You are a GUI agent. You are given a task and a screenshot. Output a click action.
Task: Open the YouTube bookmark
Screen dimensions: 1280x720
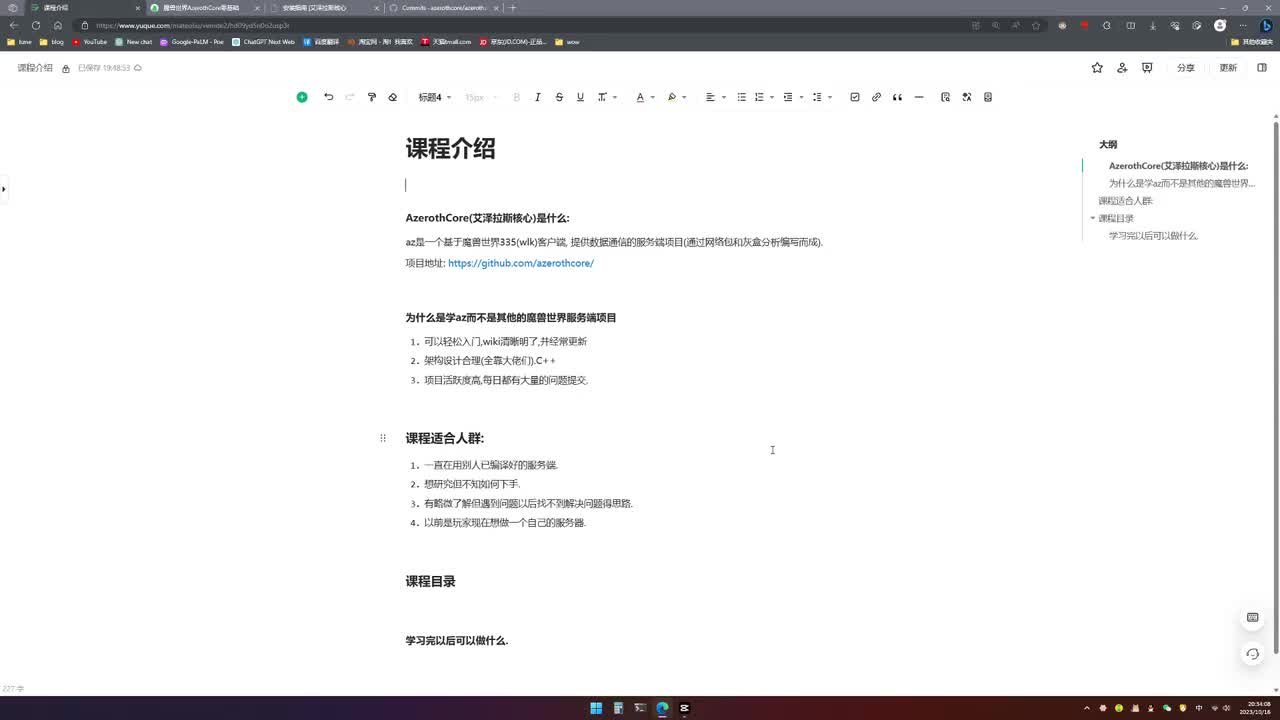[x=89, y=42]
